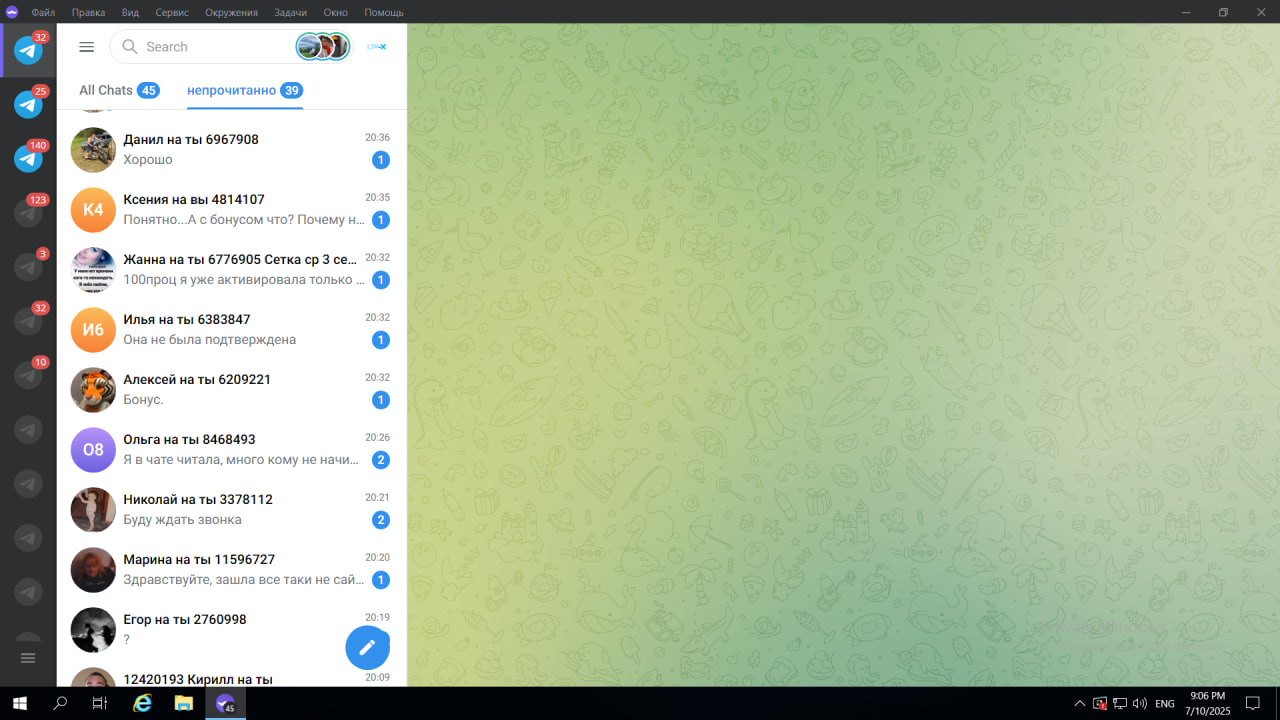Focus the Search input field
This screenshot has width=1280, height=720.
tap(220, 47)
